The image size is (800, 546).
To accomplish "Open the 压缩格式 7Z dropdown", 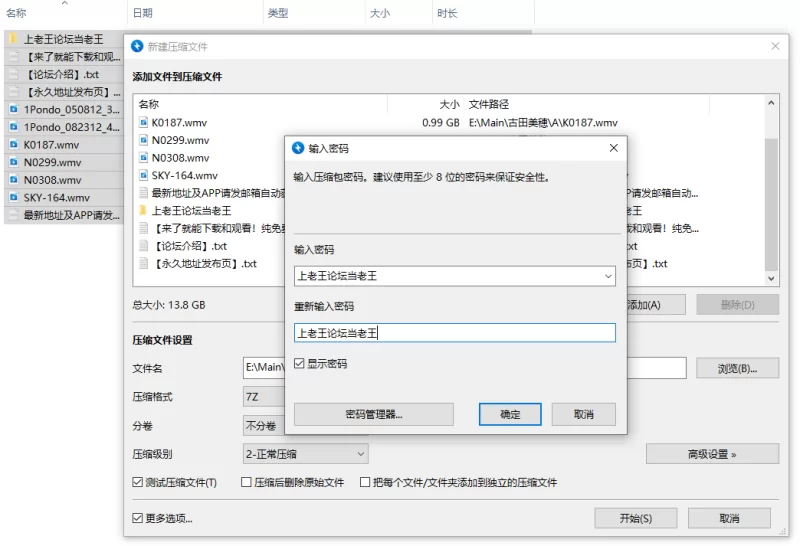I will 264,397.
